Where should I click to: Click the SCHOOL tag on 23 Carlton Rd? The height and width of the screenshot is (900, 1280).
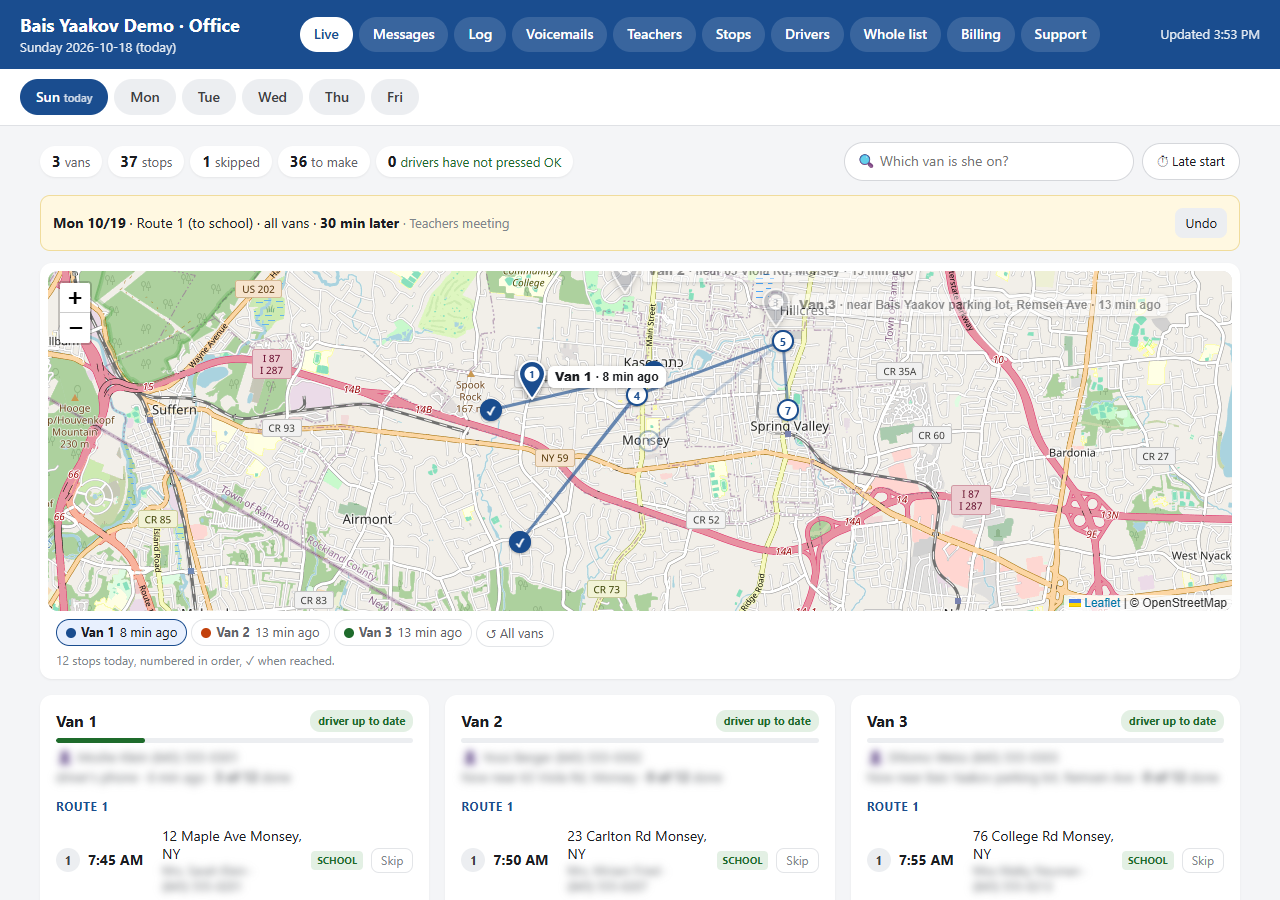[742, 861]
